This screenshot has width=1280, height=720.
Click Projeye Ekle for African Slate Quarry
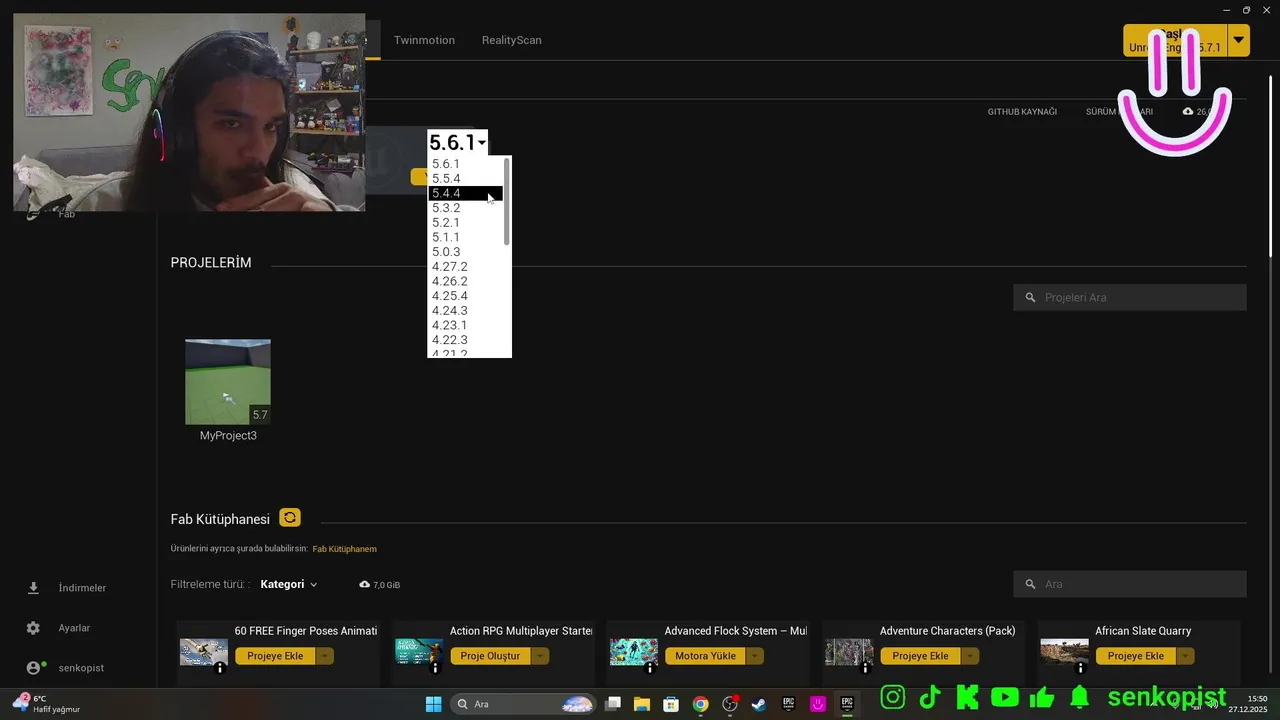click(x=1135, y=656)
